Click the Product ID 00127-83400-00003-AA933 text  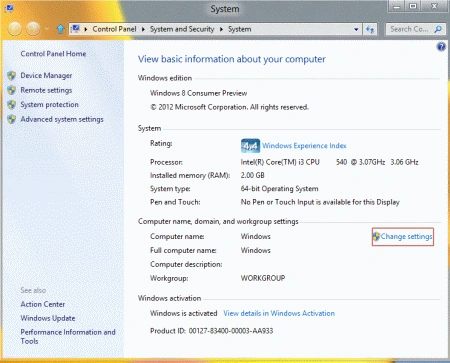pos(212,331)
